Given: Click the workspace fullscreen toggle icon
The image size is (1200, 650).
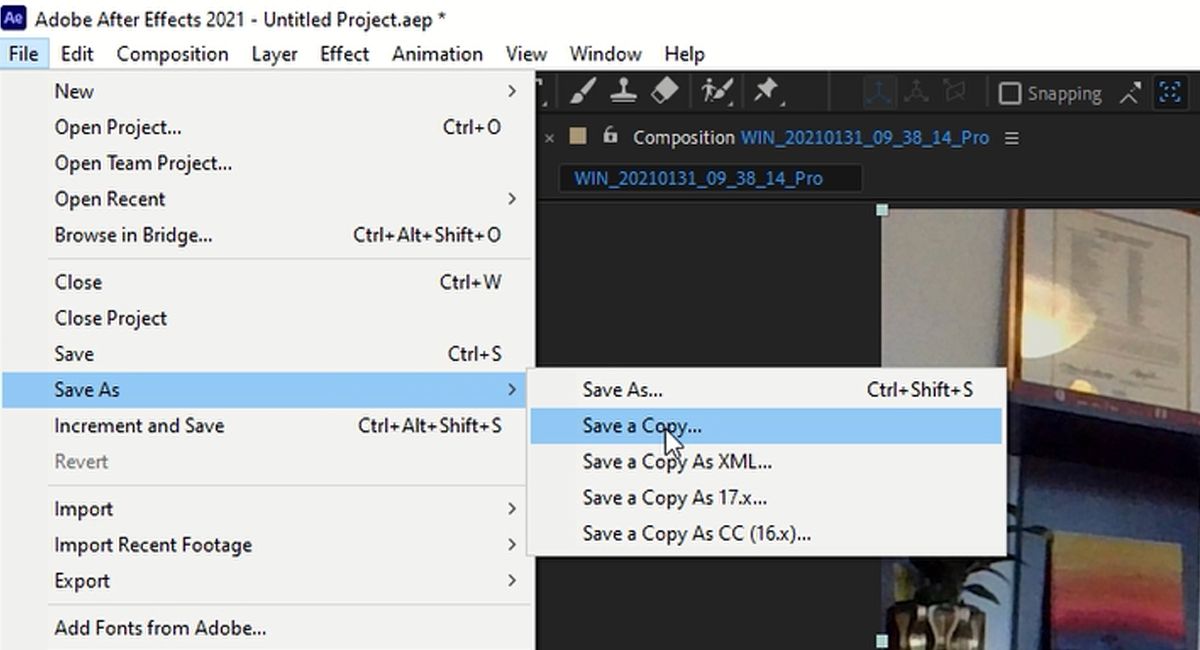Looking at the screenshot, I should click(x=1170, y=92).
